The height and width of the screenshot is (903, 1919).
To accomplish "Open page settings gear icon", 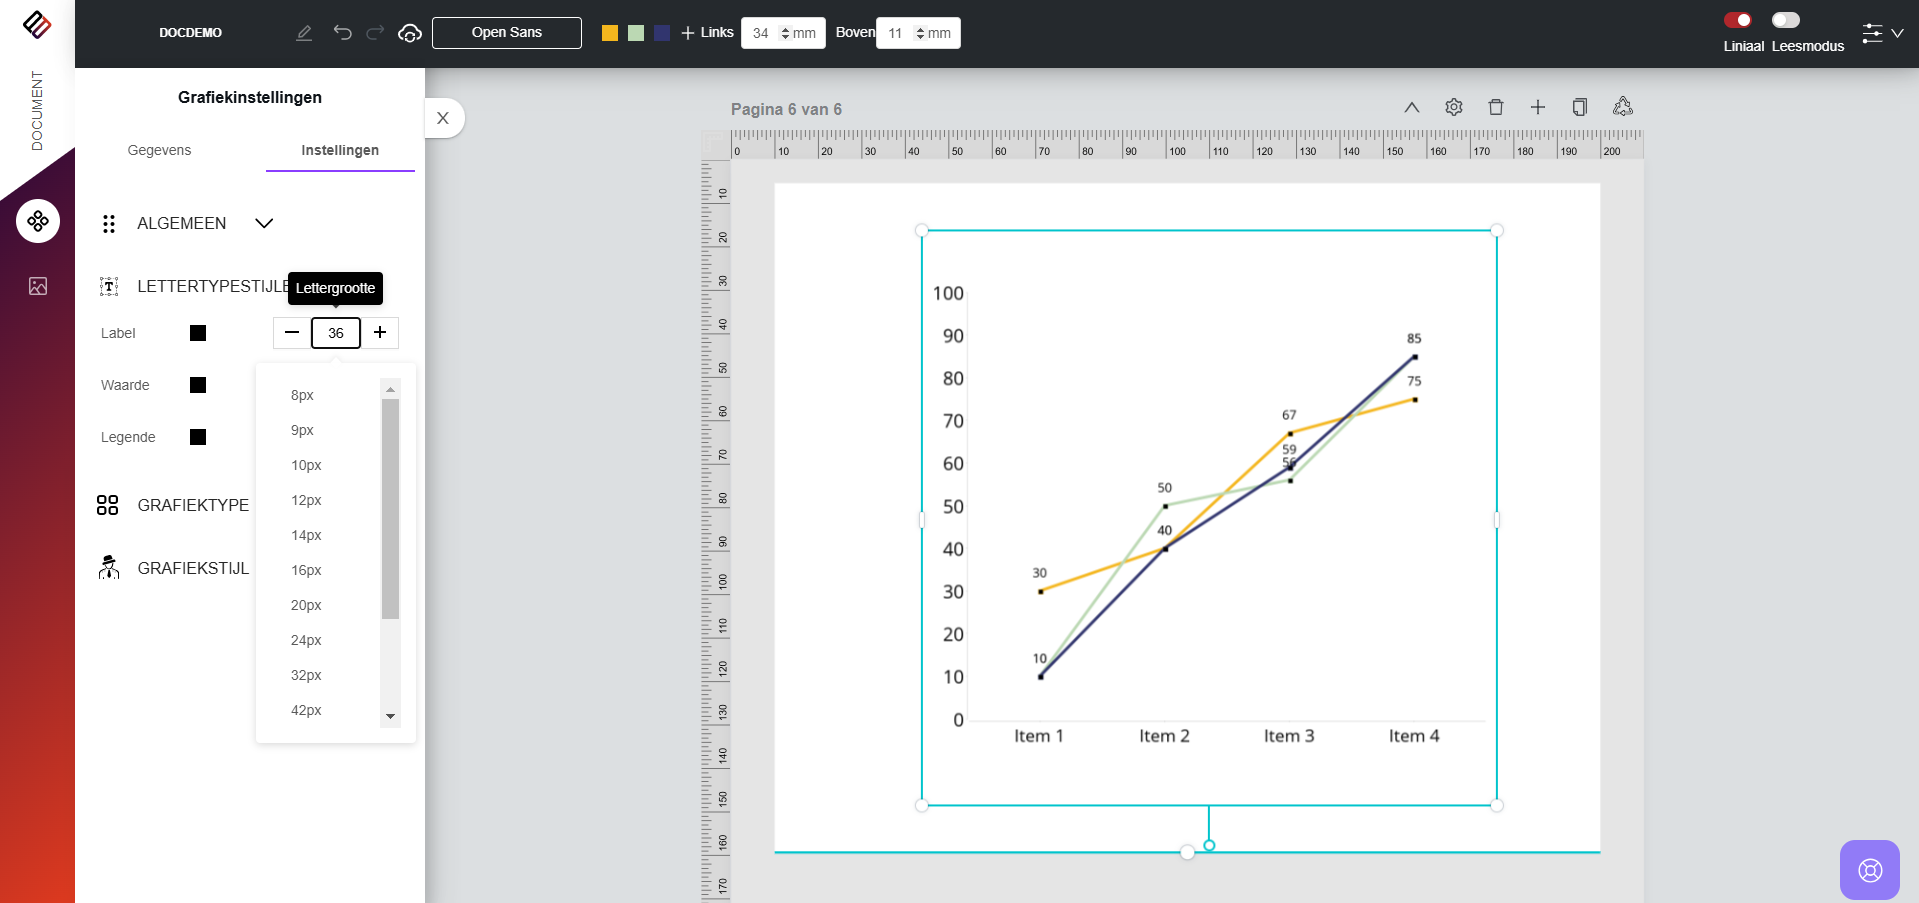I will coord(1453,107).
